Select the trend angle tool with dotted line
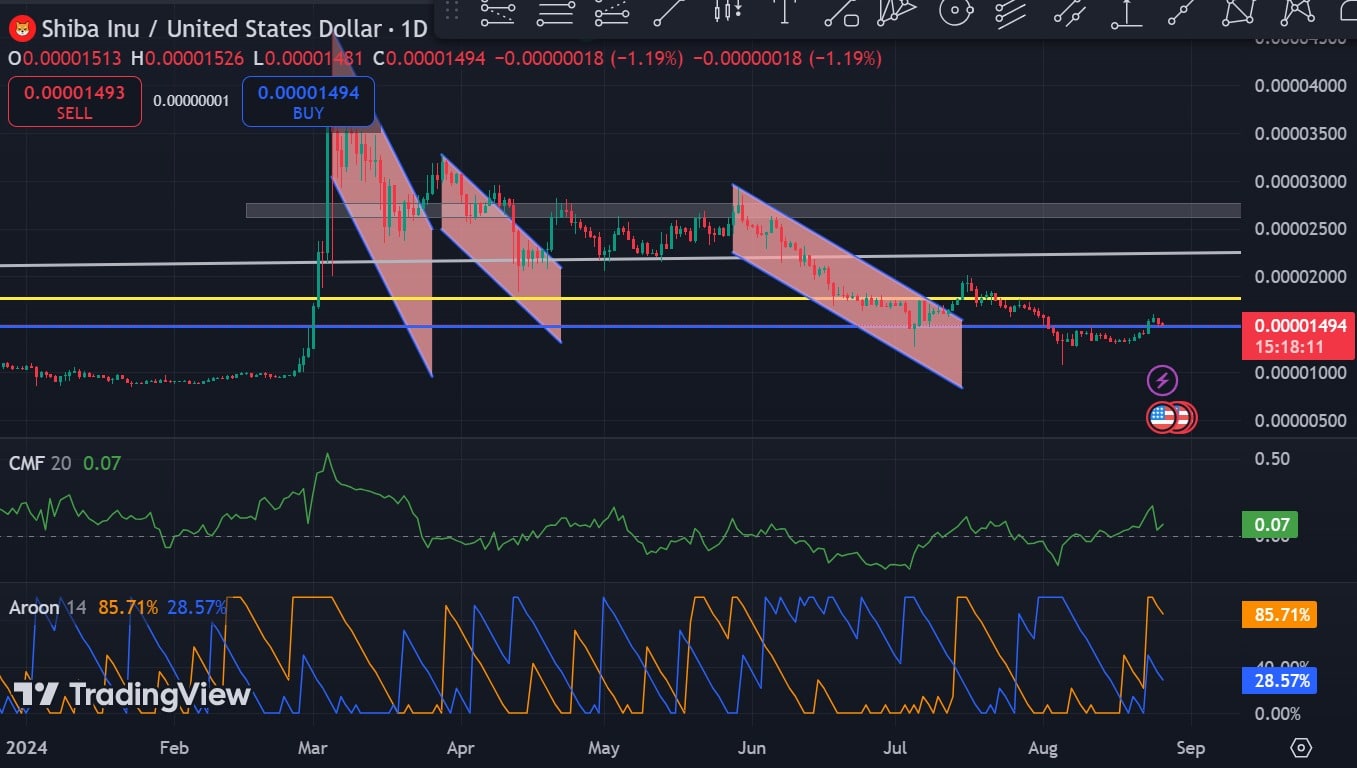The image size is (1357, 768). 611,13
